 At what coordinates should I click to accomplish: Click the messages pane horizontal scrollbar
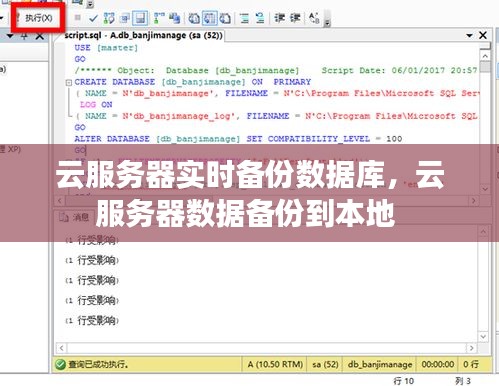coord(266,348)
